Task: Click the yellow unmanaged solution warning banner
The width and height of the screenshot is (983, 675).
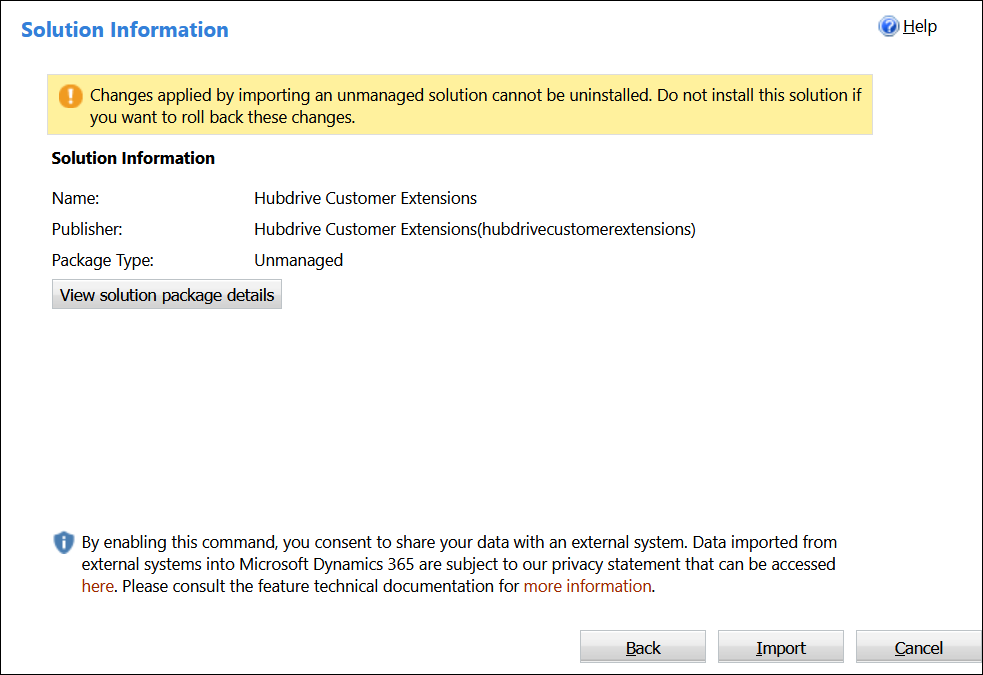Action: [x=460, y=105]
